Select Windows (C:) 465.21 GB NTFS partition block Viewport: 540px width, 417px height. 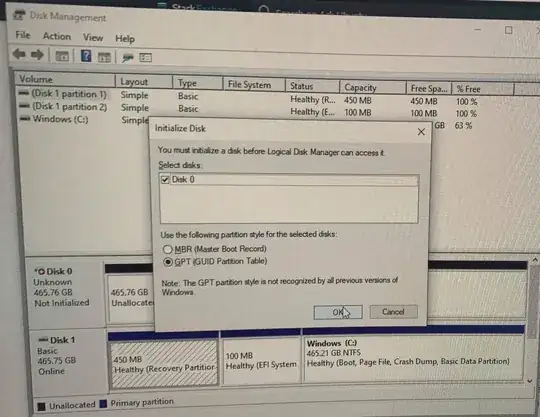[x=413, y=358]
